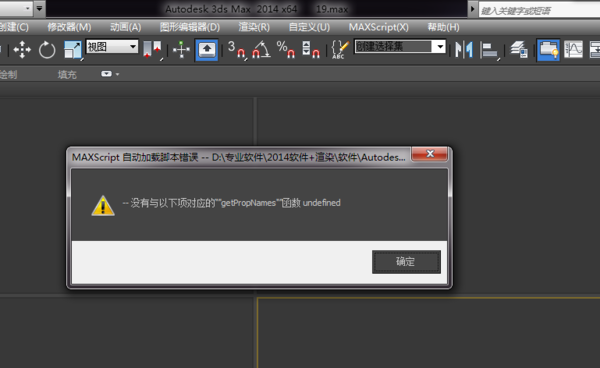
Task: Open quick access toolbar dropdown arrow
Action: coord(39,8)
